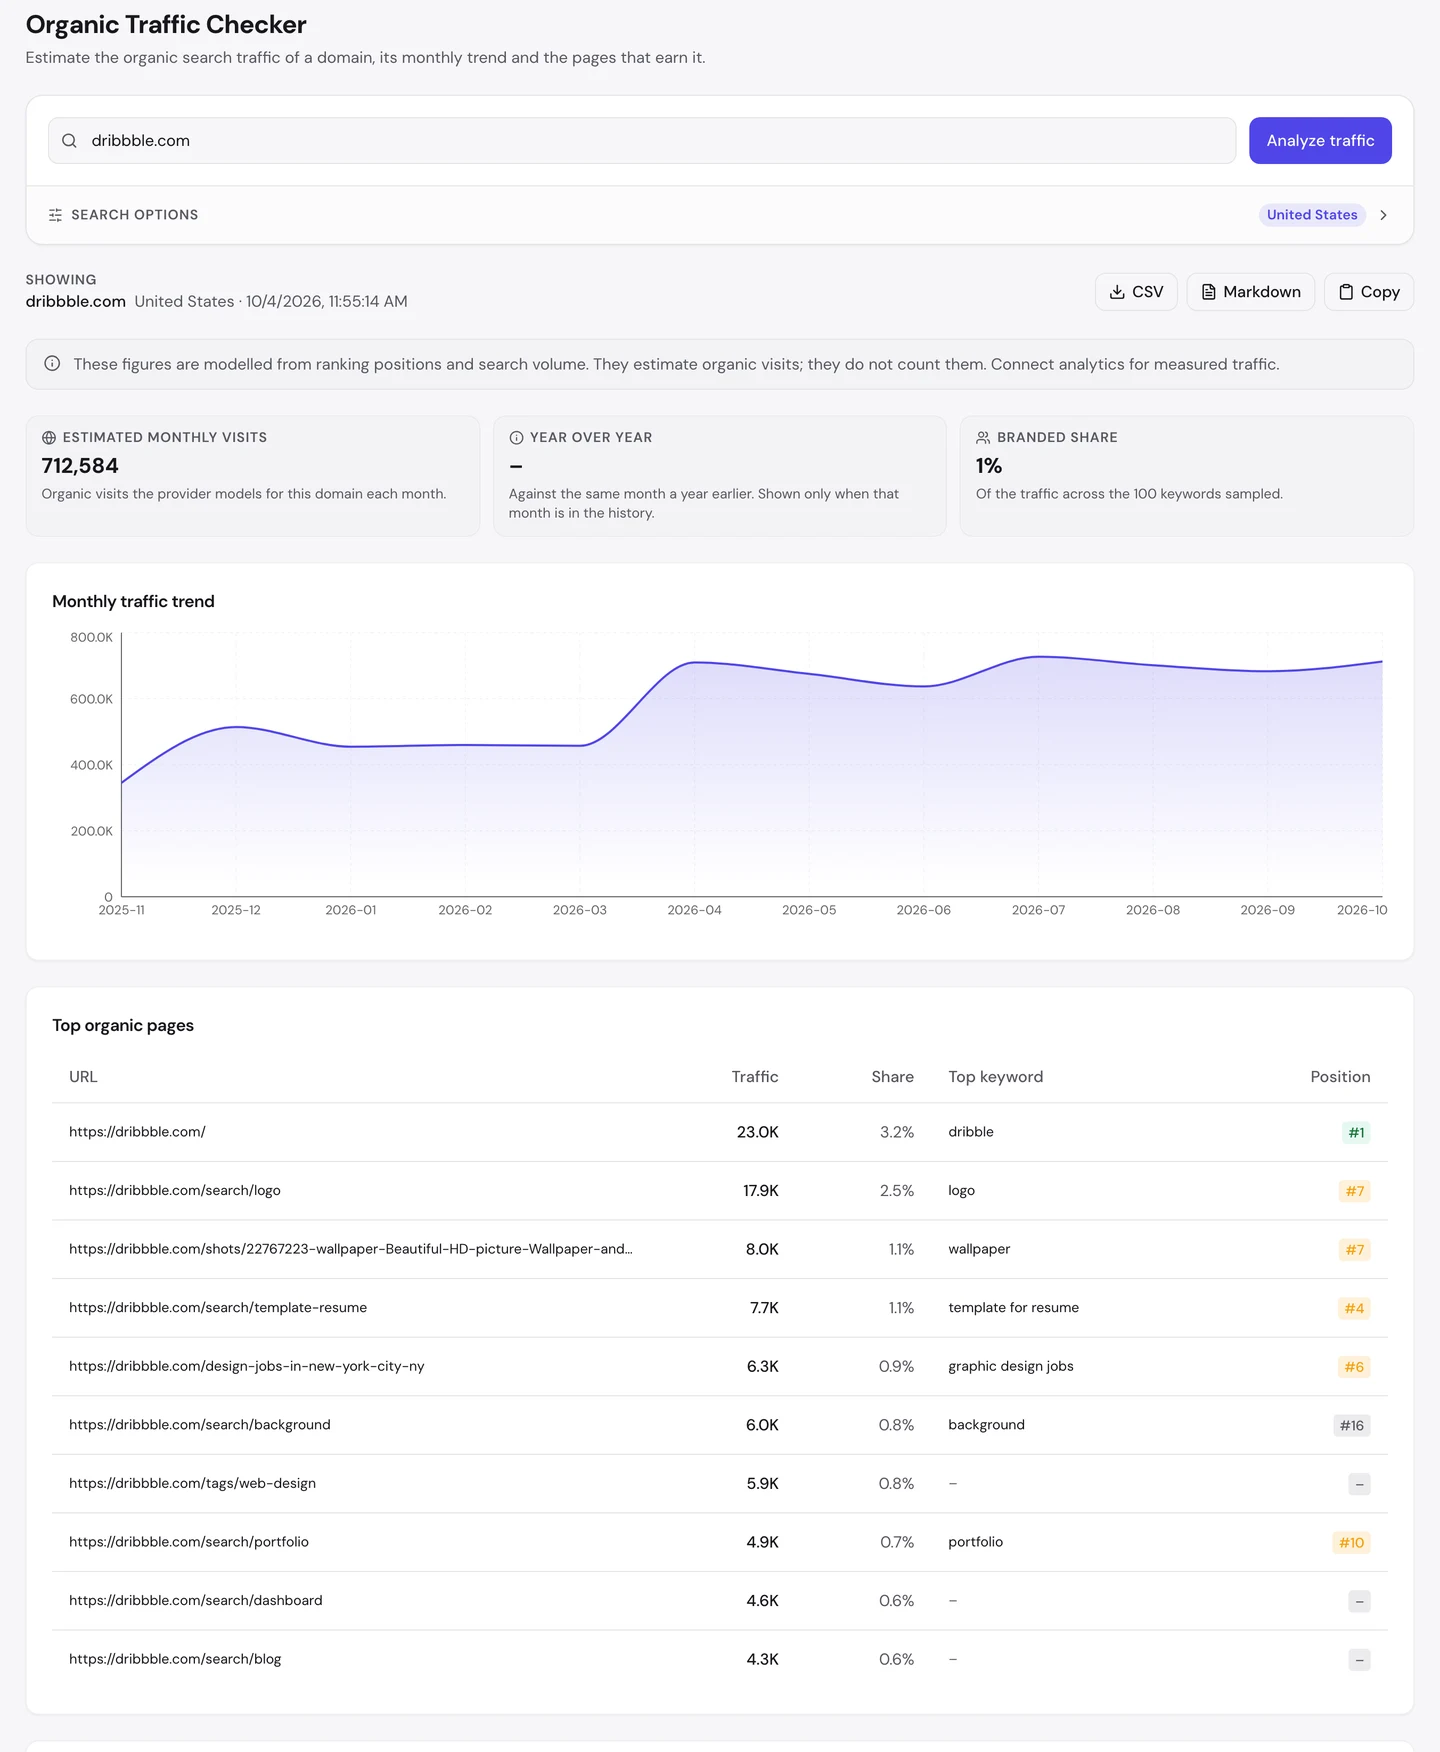Click the #16 position badge for background
Screen dimensions: 1440x1752
point(1352,1426)
